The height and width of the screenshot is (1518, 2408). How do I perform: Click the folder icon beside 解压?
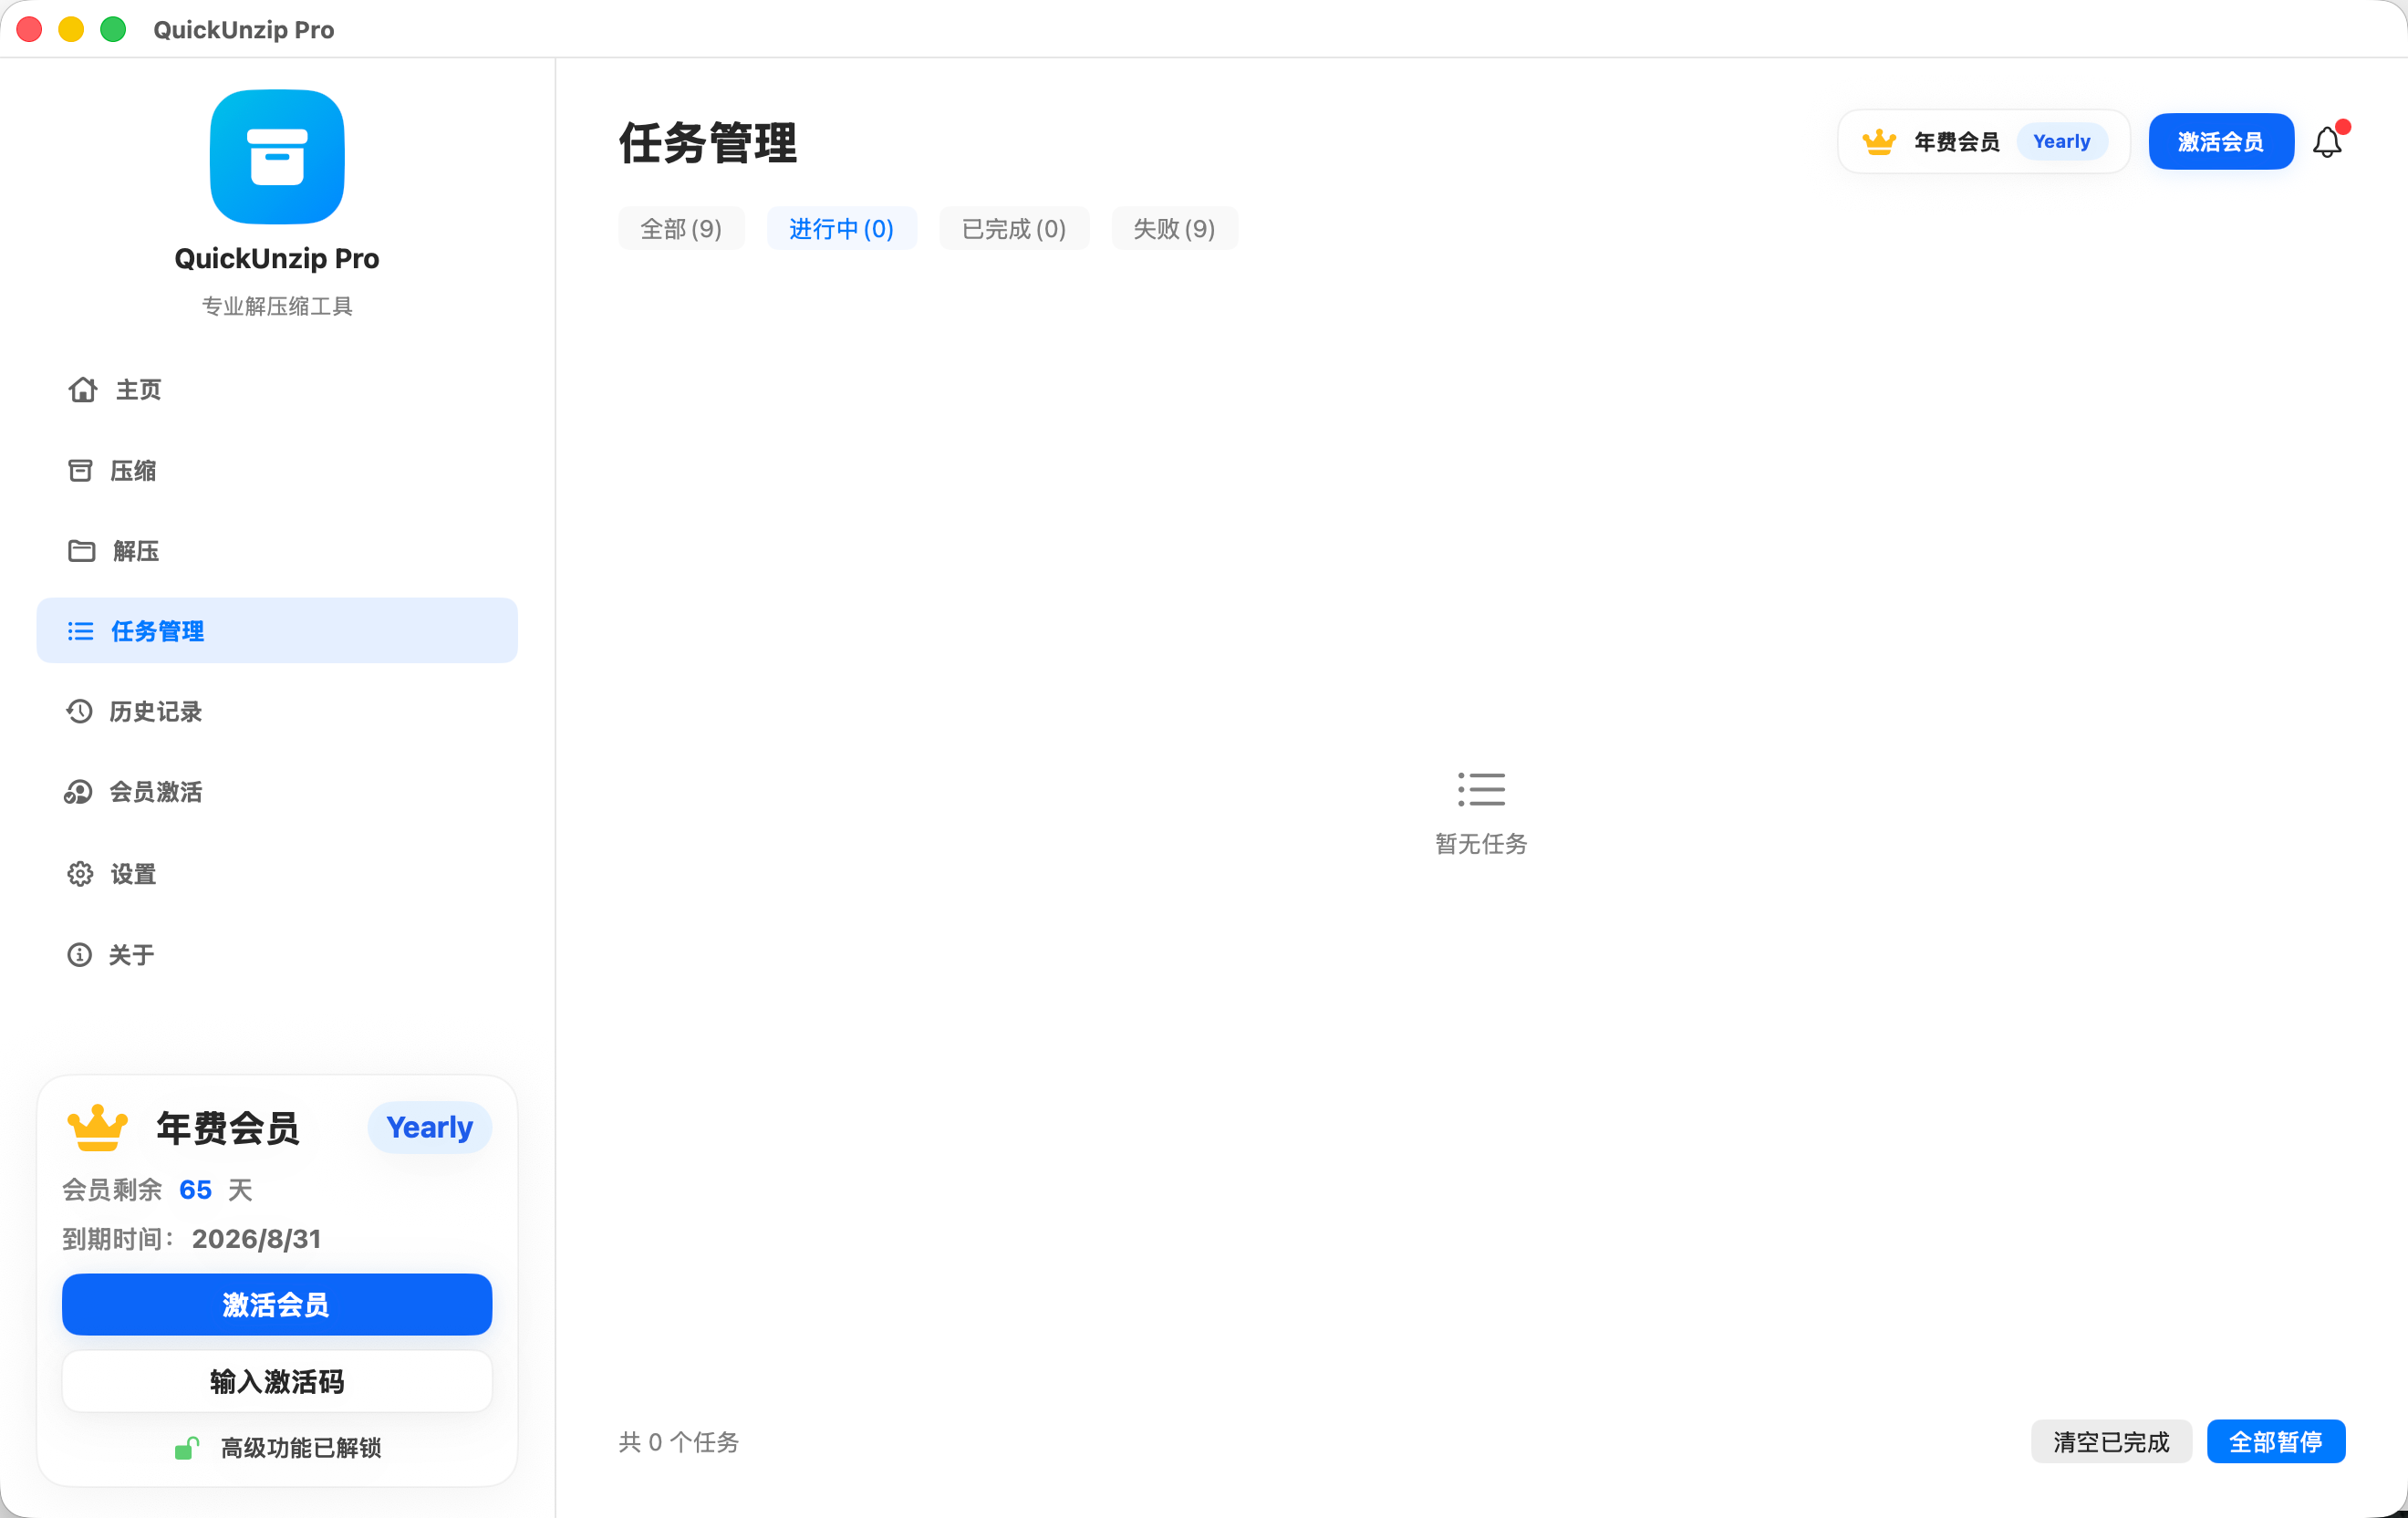click(x=81, y=551)
